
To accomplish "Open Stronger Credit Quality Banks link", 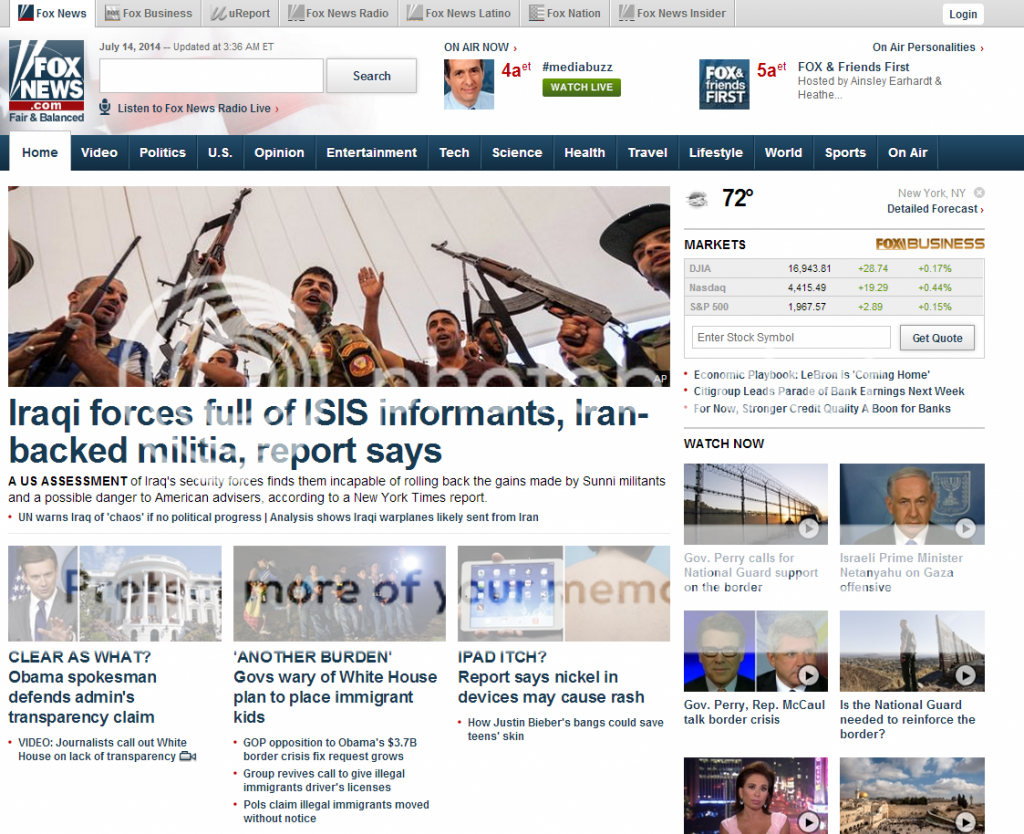I will click(x=822, y=408).
